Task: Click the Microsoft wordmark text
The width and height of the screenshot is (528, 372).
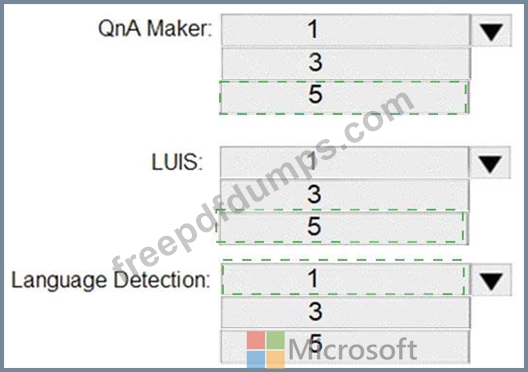Action: (x=353, y=349)
